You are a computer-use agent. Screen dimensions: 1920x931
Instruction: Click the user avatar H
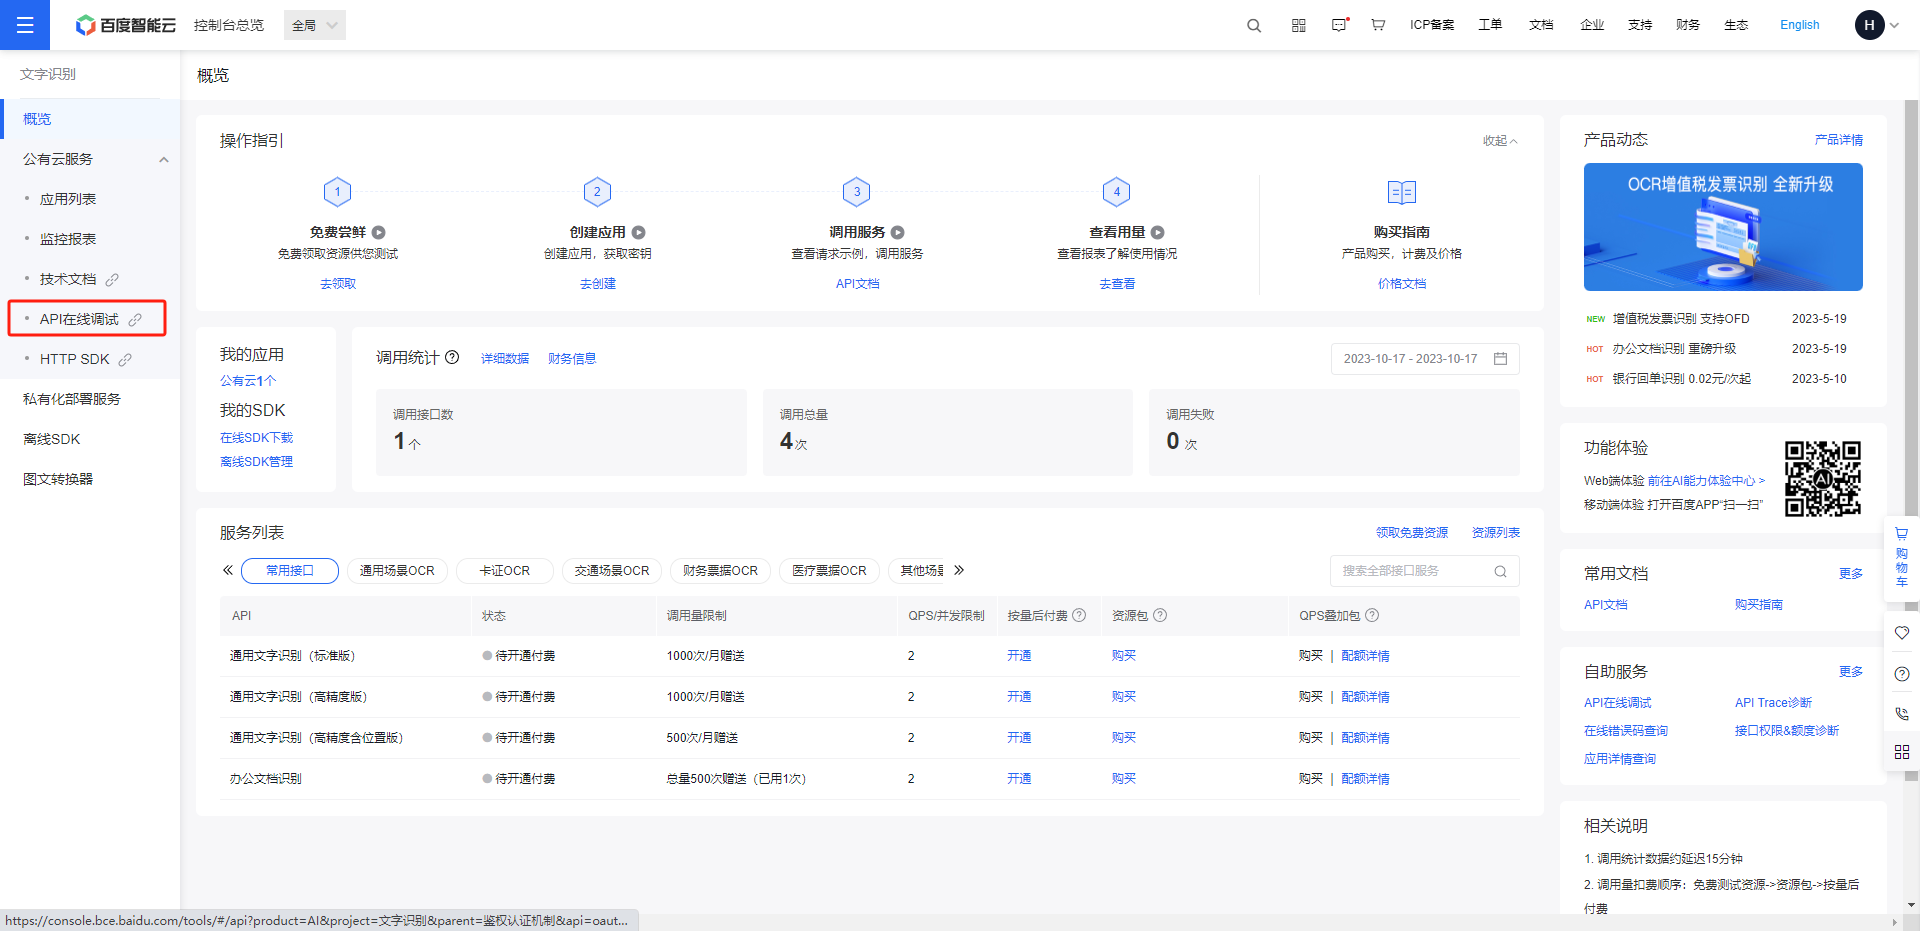click(x=1869, y=25)
